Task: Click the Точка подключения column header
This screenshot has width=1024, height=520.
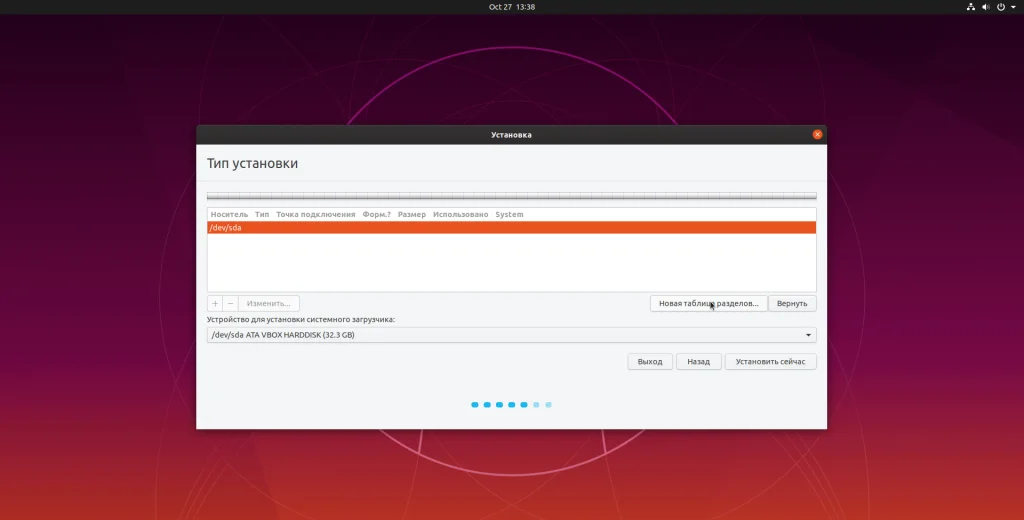Action: 315,214
